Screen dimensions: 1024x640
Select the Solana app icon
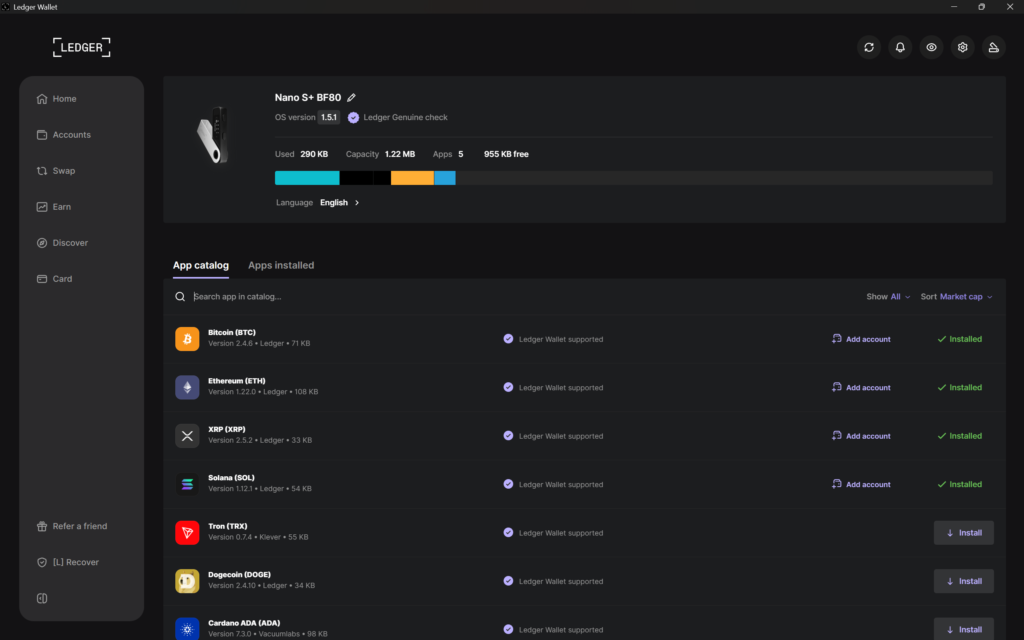[187, 484]
